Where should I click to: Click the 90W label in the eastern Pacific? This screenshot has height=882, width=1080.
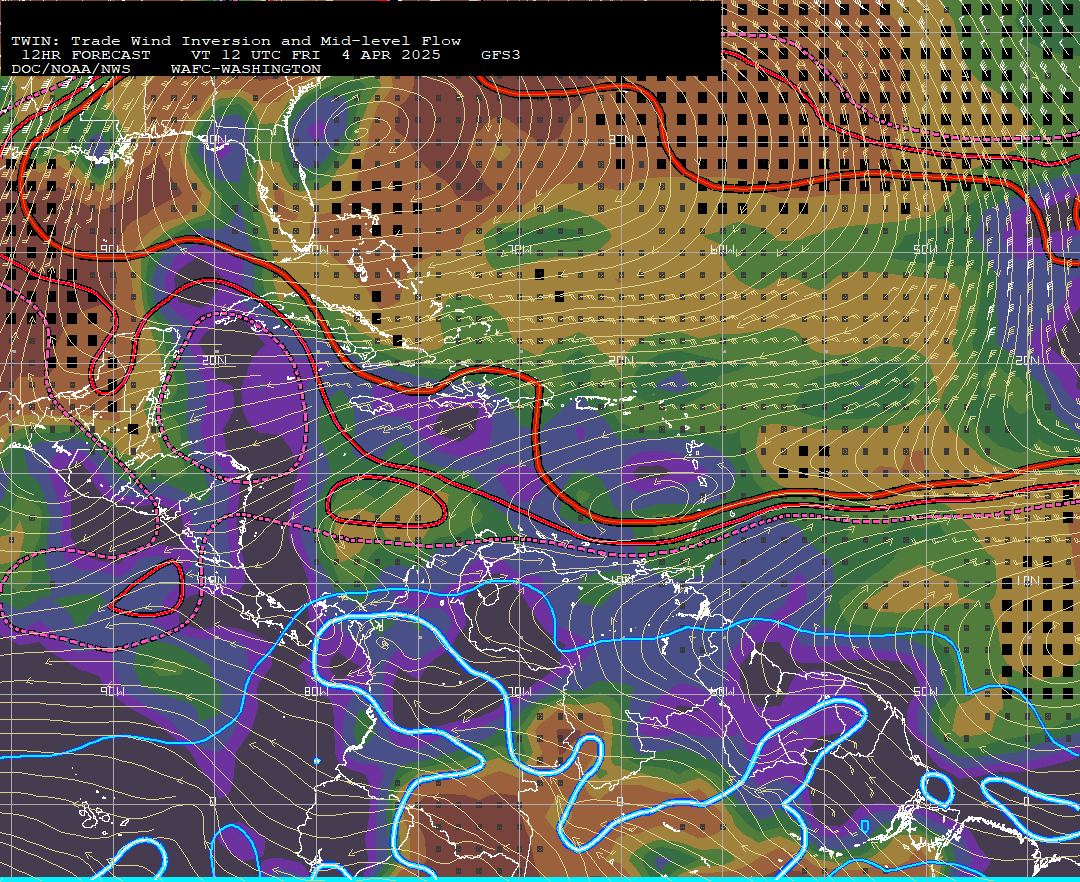coord(112,691)
